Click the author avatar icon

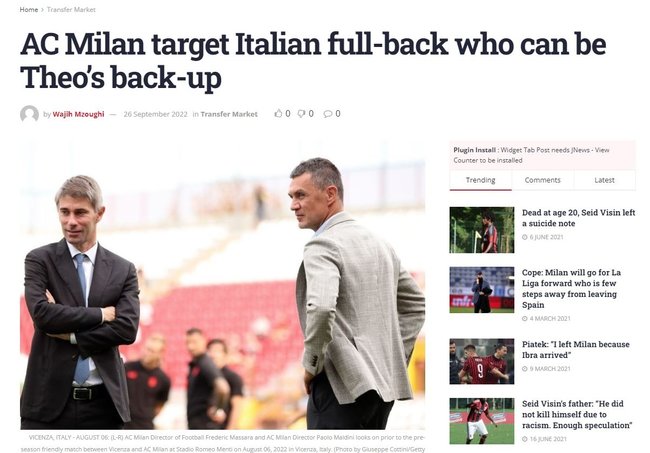point(29,114)
